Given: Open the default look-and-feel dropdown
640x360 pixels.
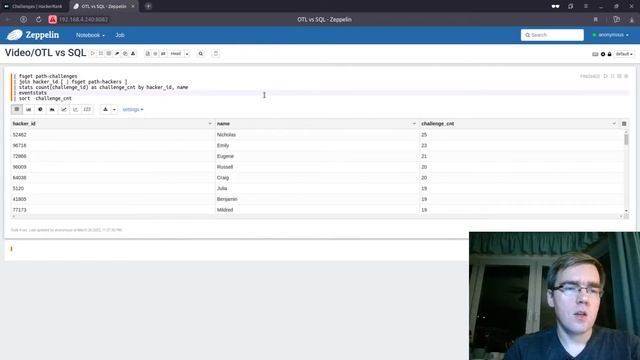Looking at the screenshot, I should coord(624,54).
